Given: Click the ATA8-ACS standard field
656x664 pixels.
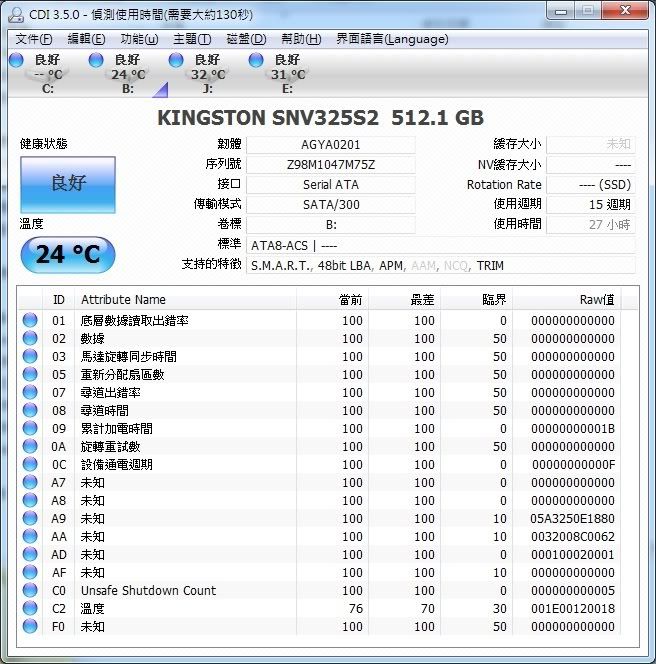Looking at the screenshot, I should tap(441, 246).
